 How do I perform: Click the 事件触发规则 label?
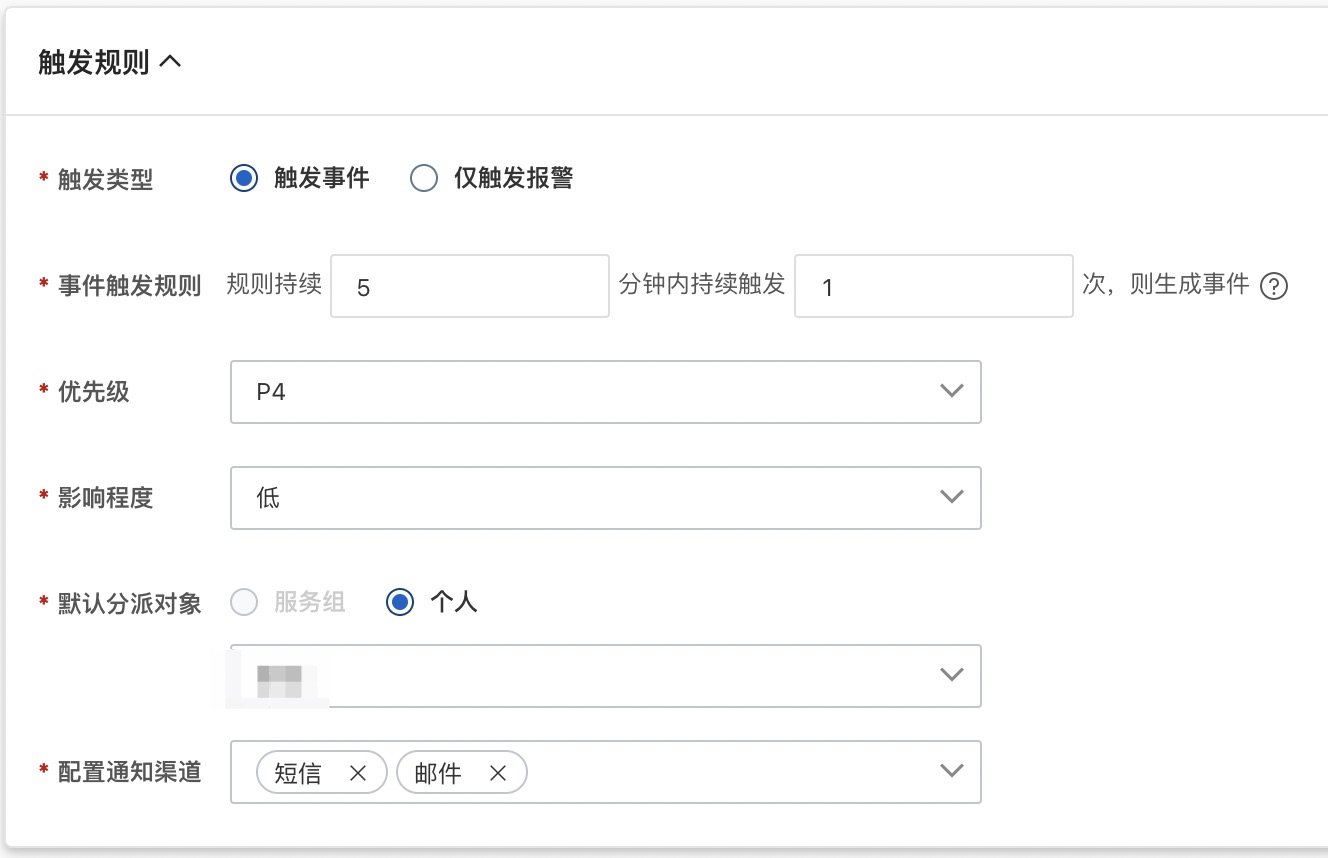click(x=130, y=286)
